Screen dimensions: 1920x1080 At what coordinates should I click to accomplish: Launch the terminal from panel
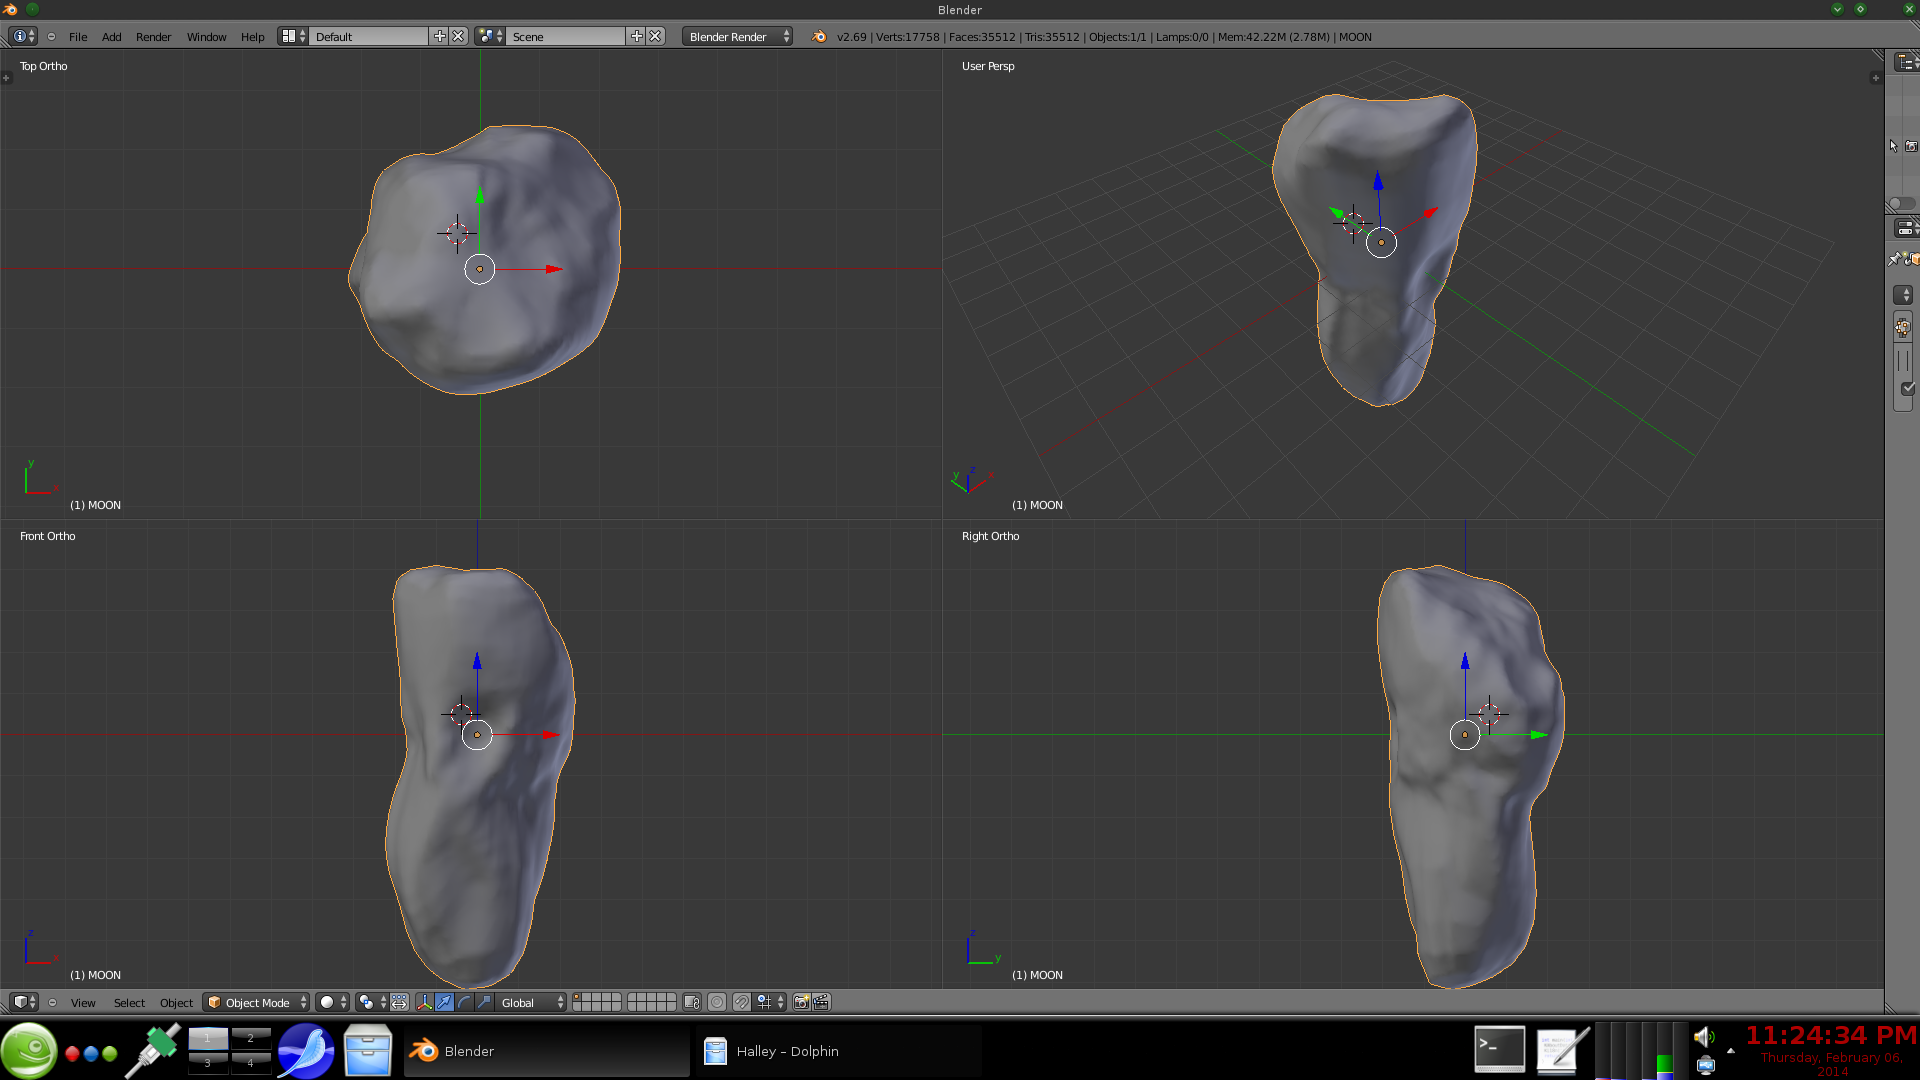point(1500,1049)
